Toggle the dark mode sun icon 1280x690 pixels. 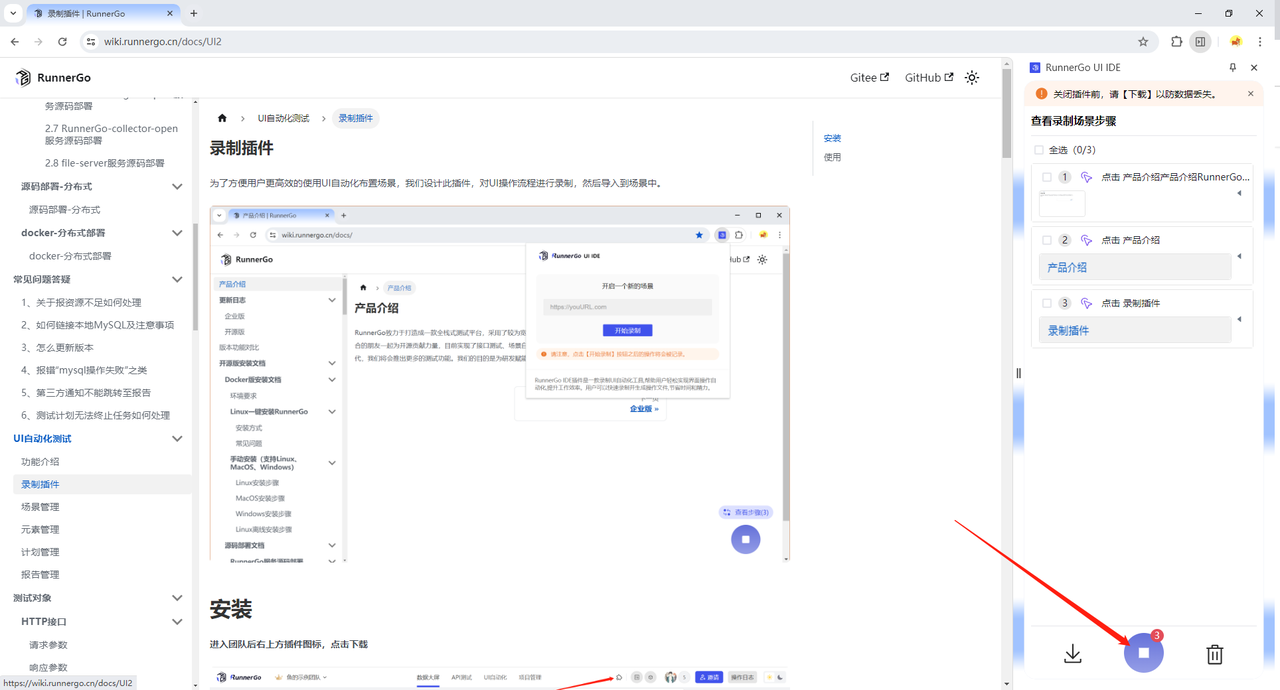point(972,78)
